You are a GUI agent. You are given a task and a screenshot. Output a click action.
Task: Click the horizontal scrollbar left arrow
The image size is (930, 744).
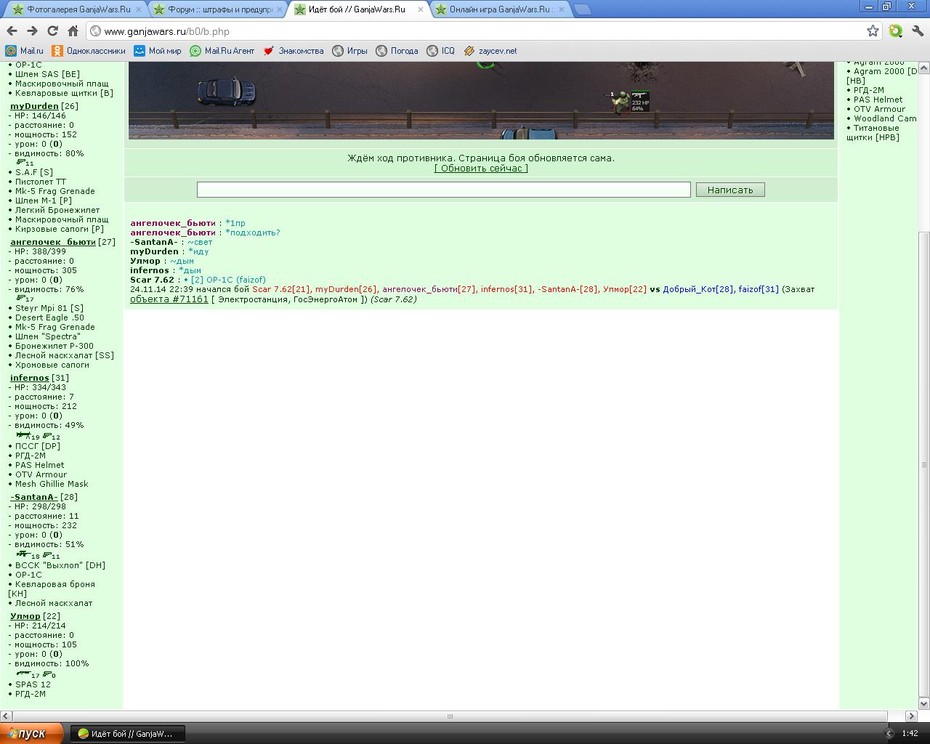[5, 716]
